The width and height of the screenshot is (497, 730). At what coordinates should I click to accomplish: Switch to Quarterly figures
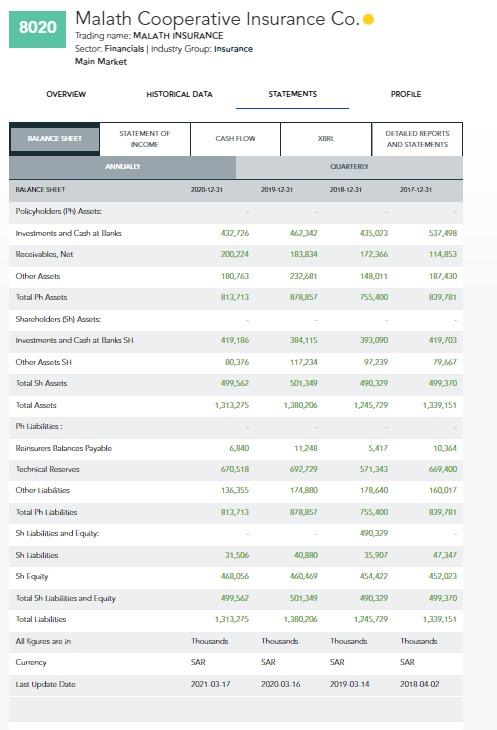pos(349,167)
